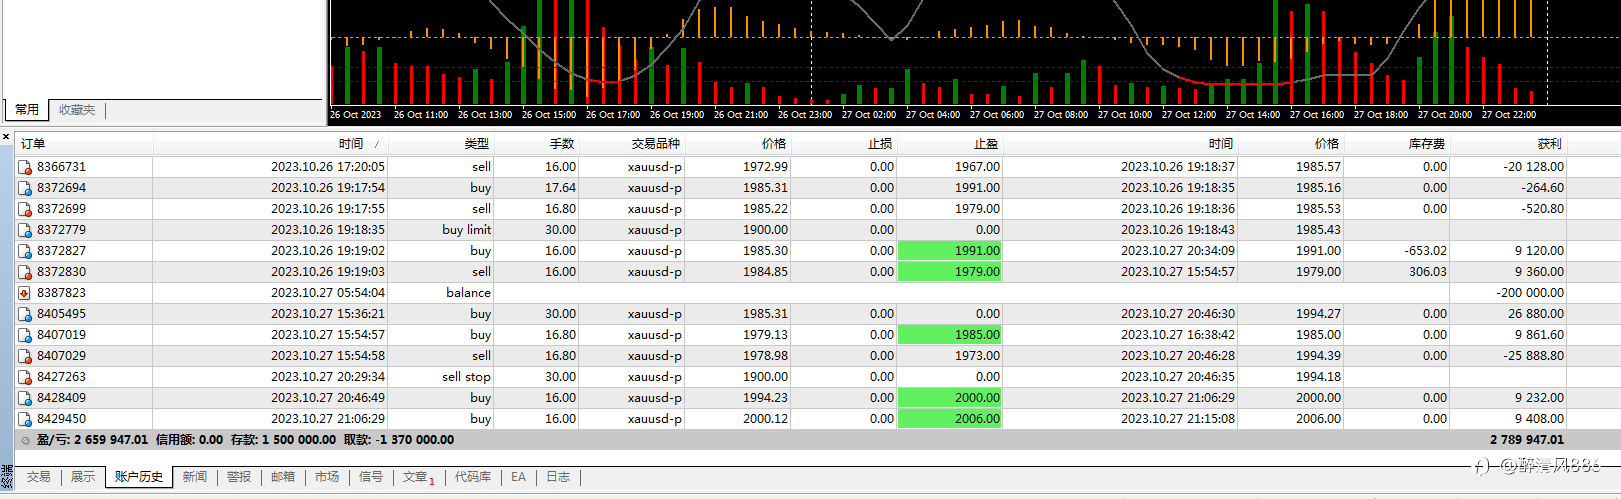Click the balance amount -200 000.00
The height and width of the screenshot is (499, 1621).
click(x=1530, y=293)
